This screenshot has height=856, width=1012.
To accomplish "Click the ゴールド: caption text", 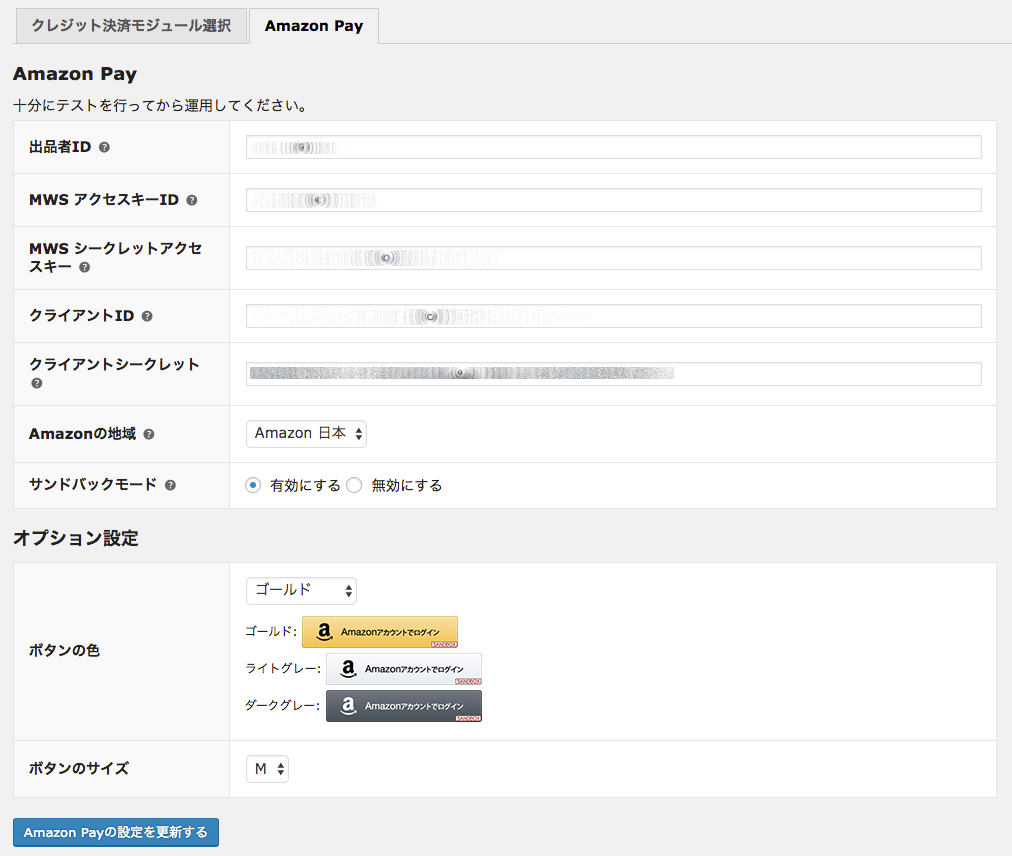I will click(271, 631).
